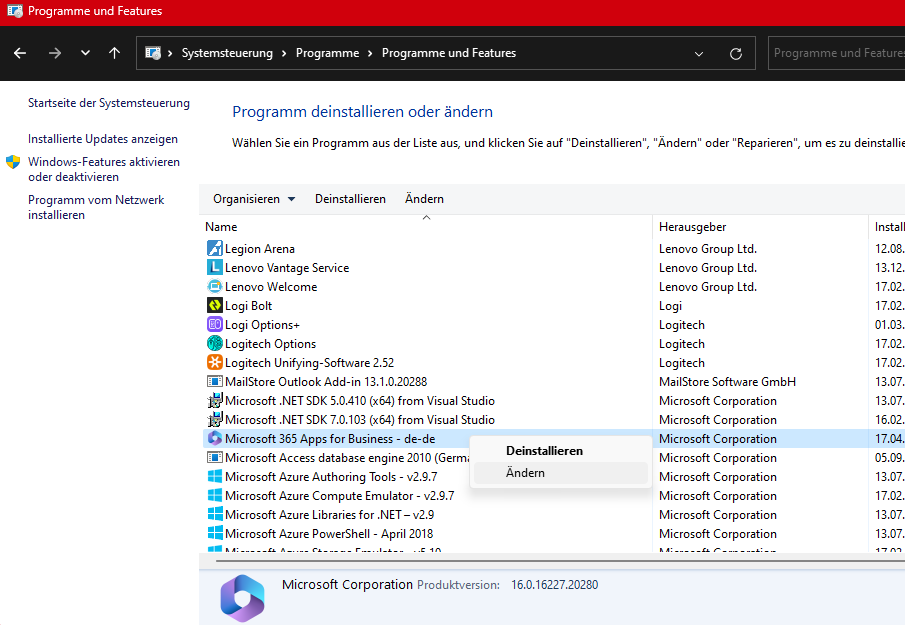Image resolution: width=905 pixels, height=625 pixels.
Task: Select the Legion Arena program name
Action: 260,249
